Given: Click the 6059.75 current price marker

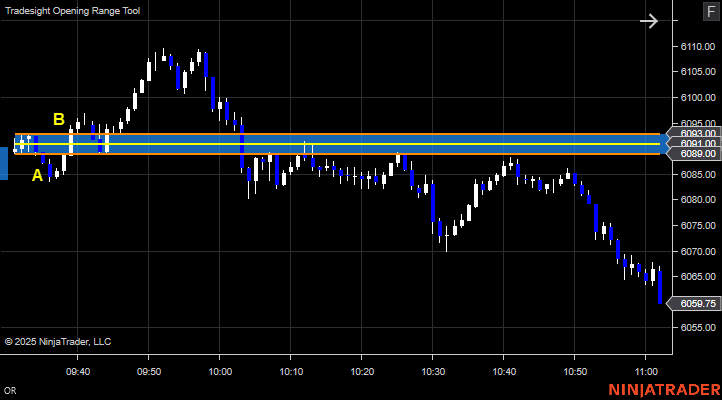Looking at the screenshot, I should 694,303.
